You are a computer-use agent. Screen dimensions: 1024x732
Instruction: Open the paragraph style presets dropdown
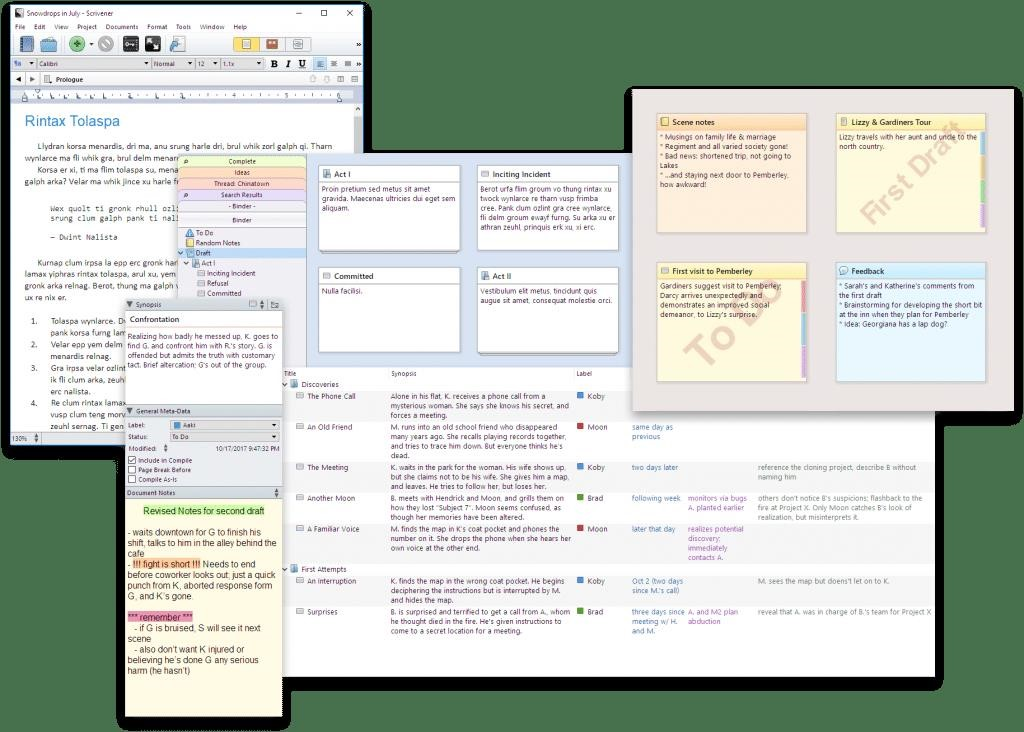pos(24,64)
